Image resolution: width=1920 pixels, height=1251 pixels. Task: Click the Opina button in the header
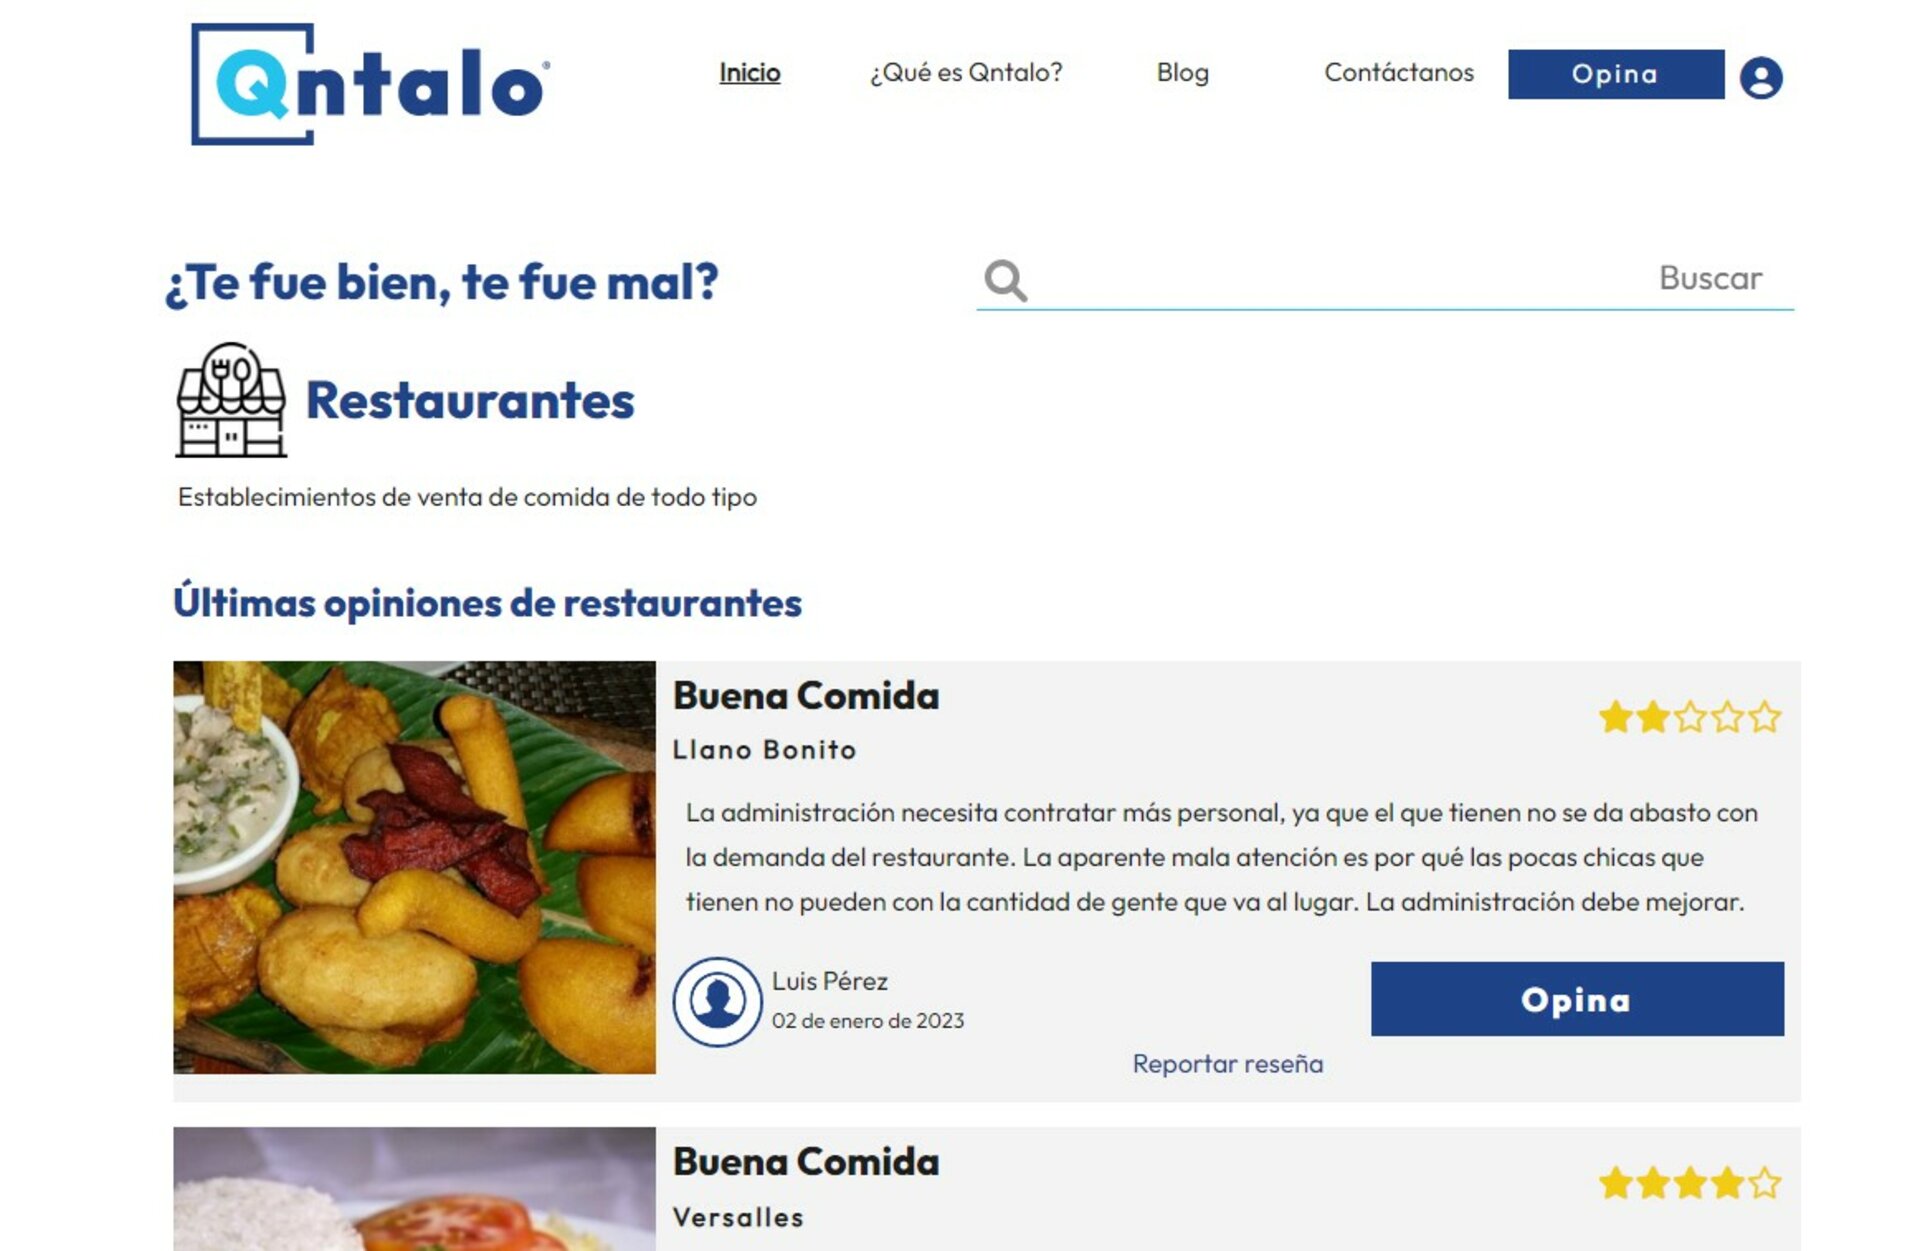pyautogui.click(x=1616, y=74)
